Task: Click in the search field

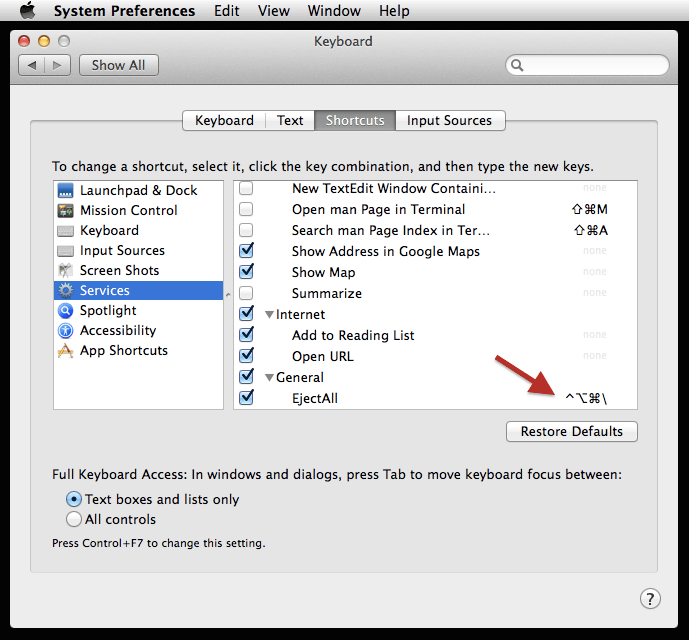Action: pyautogui.click(x=587, y=65)
